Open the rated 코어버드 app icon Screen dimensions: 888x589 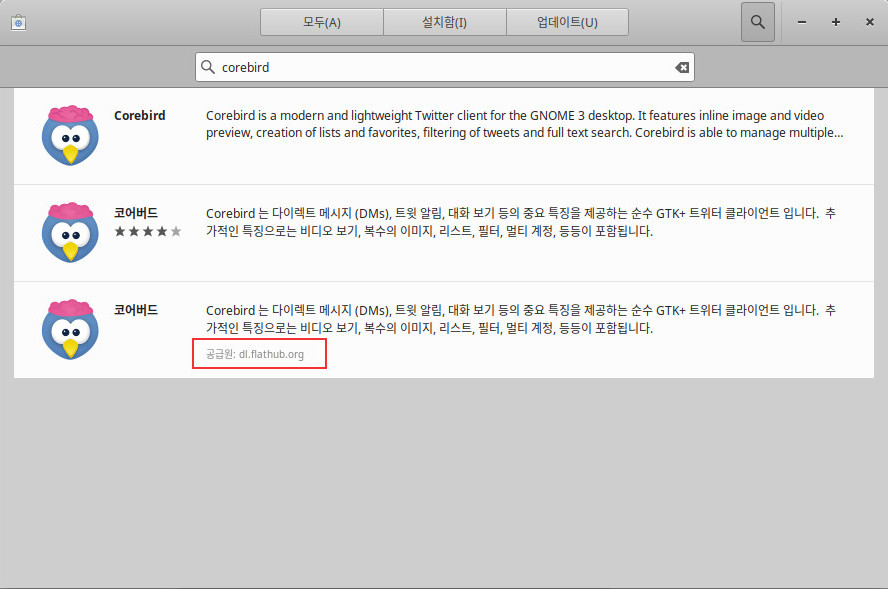point(70,232)
